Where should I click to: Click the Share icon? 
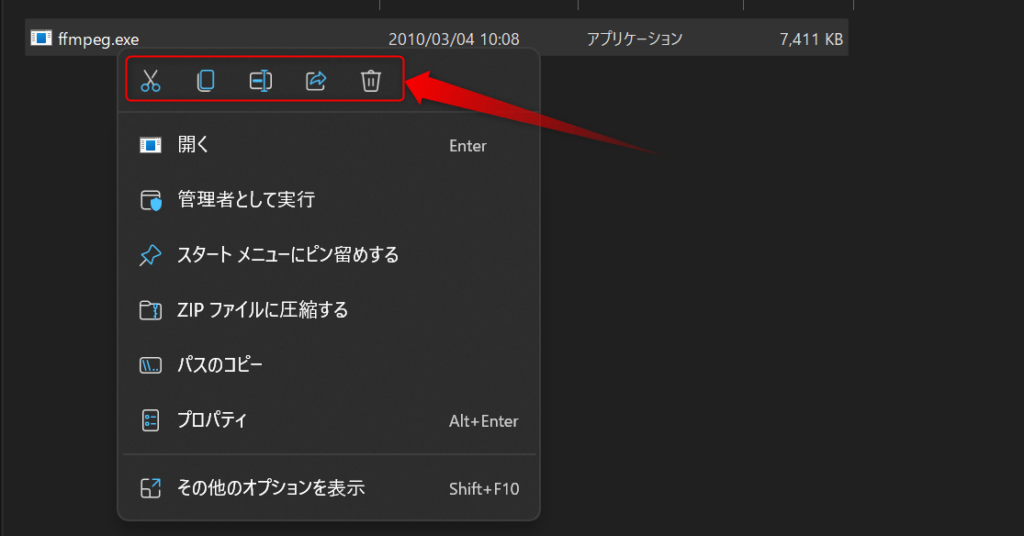(316, 81)
